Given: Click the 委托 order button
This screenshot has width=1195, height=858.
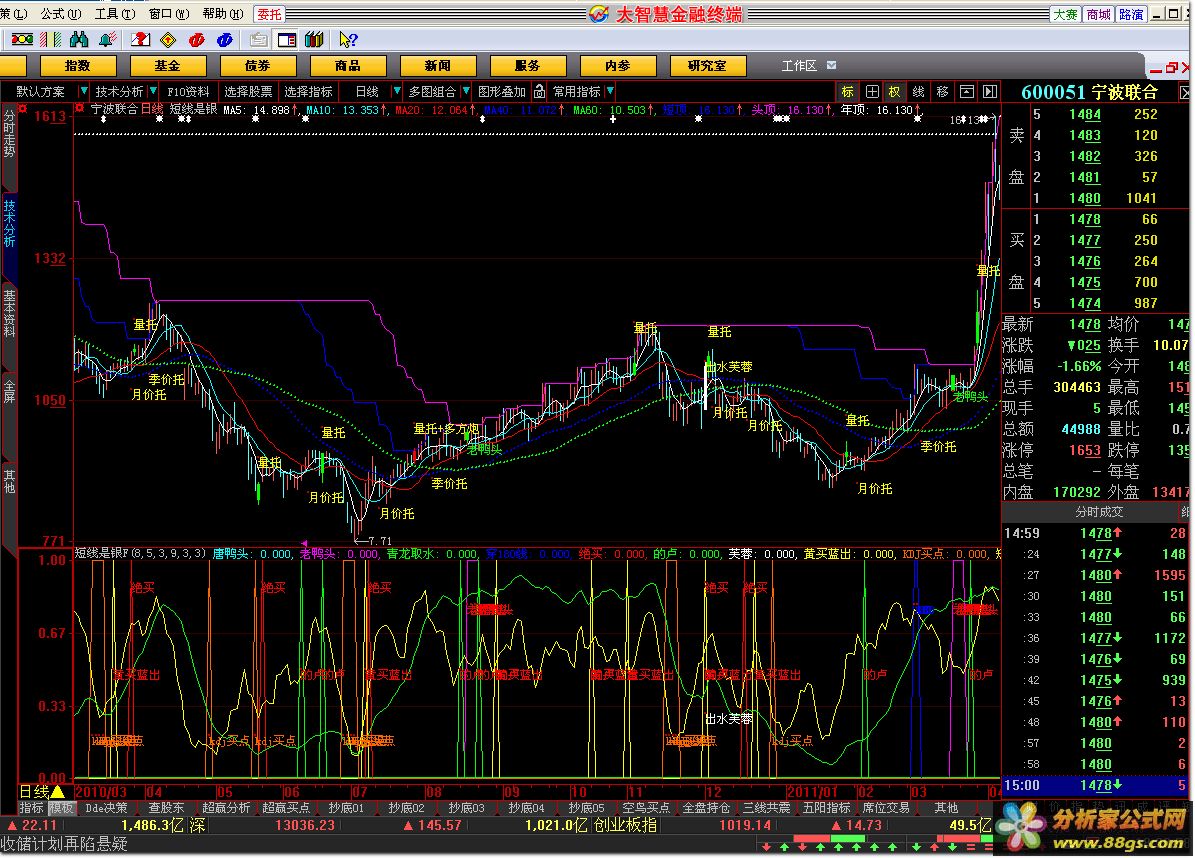Looking at the screenshot, I should 269,14.
